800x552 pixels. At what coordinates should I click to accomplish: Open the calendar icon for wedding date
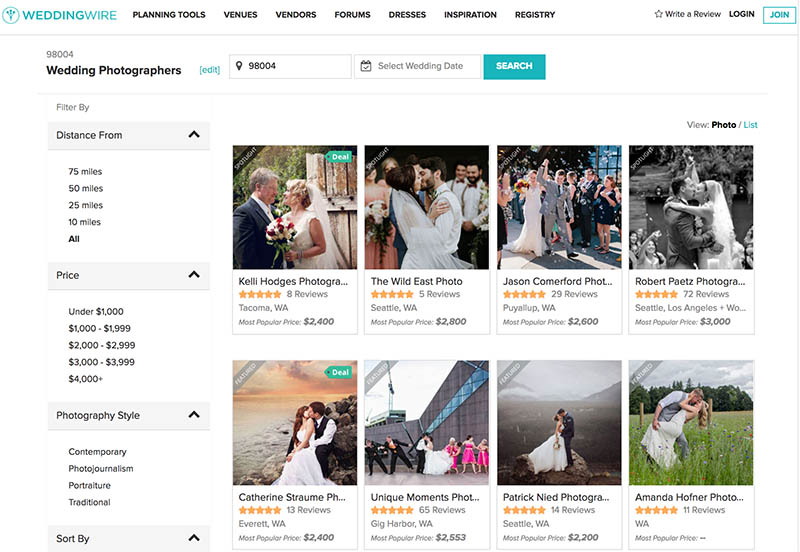click(366, 66)
